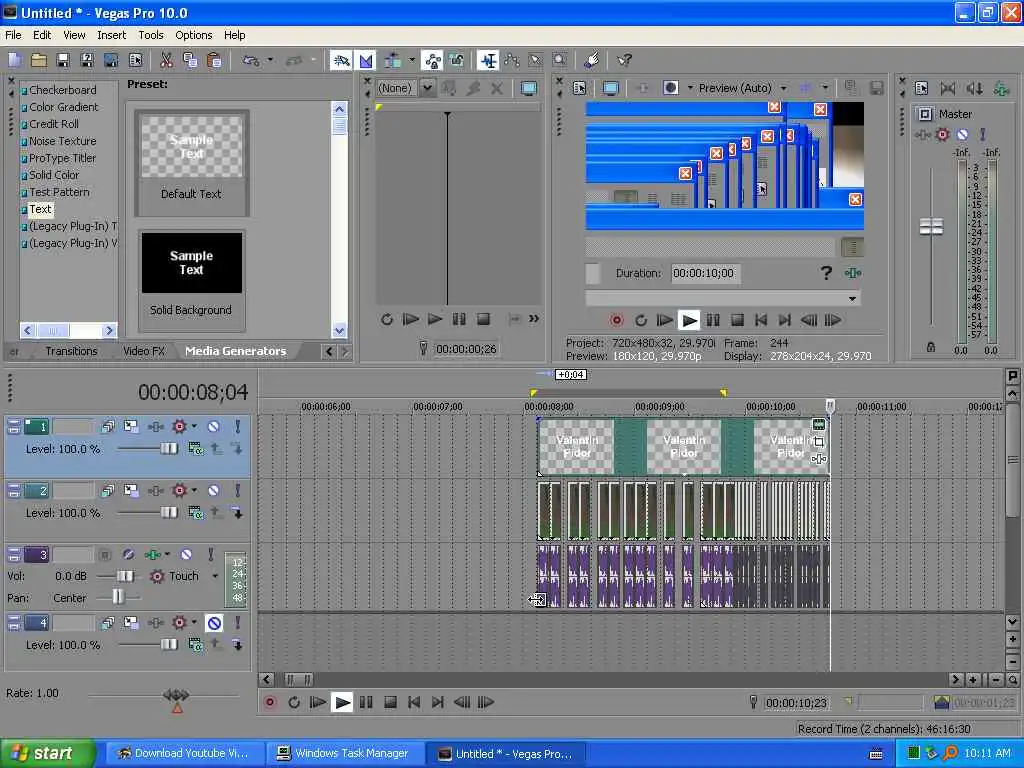The width and height of the screenshot is (1024, 768).
Task: Switch to the Video FX tab
Action: pos(144,351)
